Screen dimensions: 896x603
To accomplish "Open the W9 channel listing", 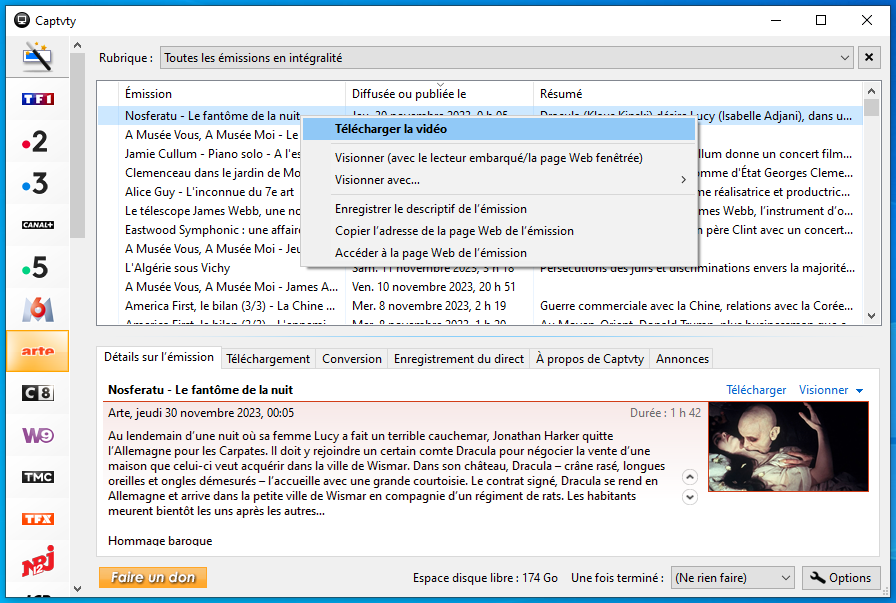I will click(x=37, y=435).
